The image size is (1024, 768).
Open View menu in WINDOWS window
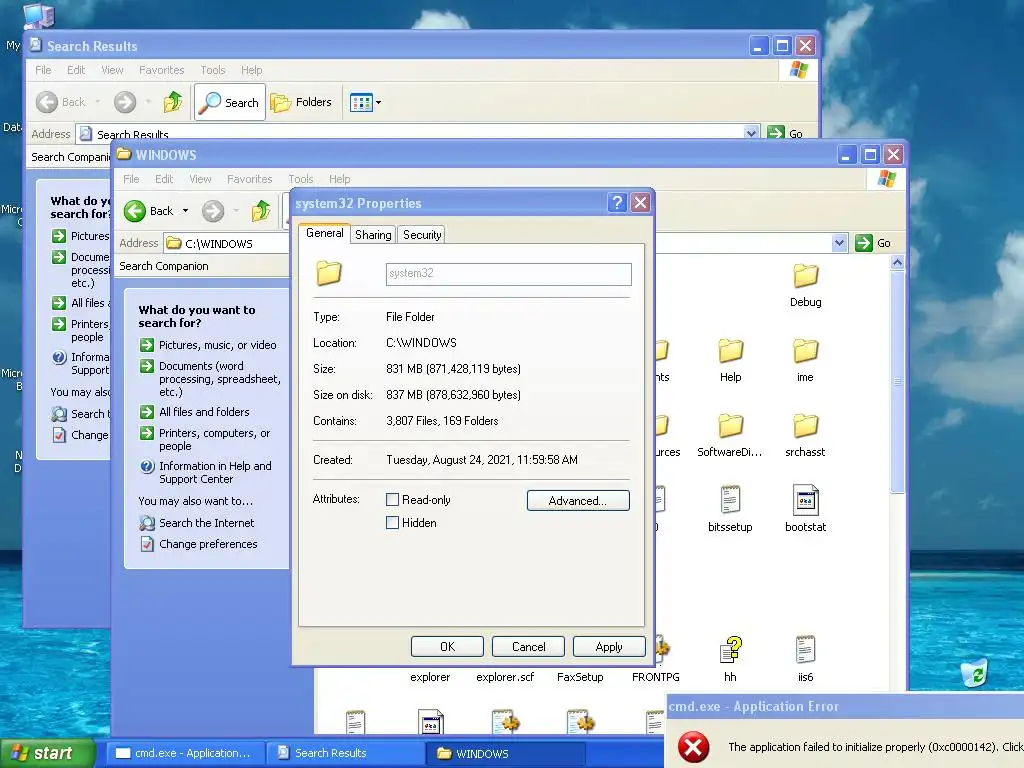pyautogui.click(x=200, y=179)
